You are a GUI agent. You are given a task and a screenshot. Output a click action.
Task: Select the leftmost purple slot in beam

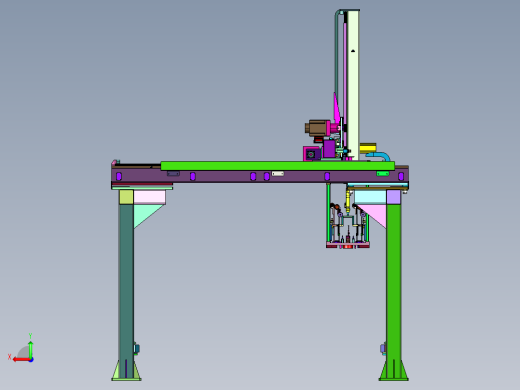[x=119, y=176]
